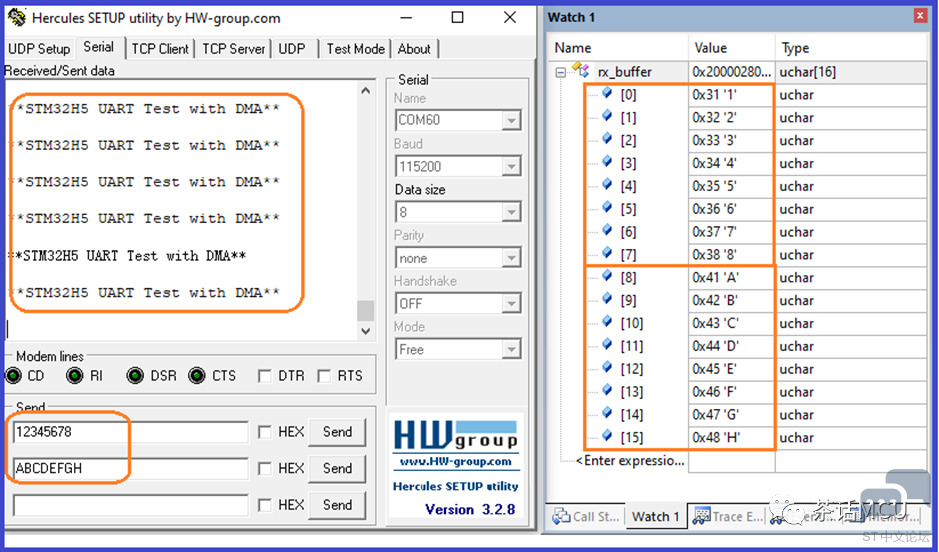Viewport: 939px width, 552px height.
Task: Enable the DTR checkbox
Action: (x=264, y=376)
